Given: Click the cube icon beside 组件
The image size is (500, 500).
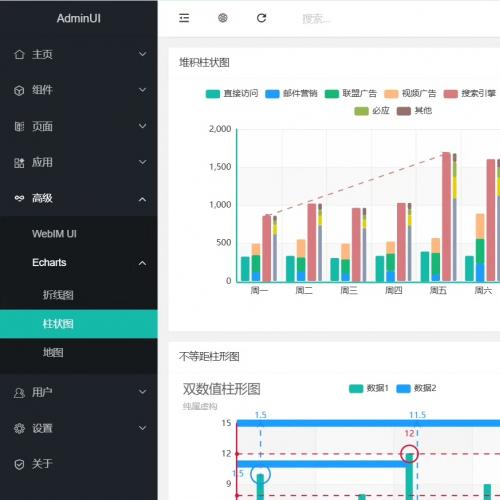Looking at the screenshot, I should [19, 90].
